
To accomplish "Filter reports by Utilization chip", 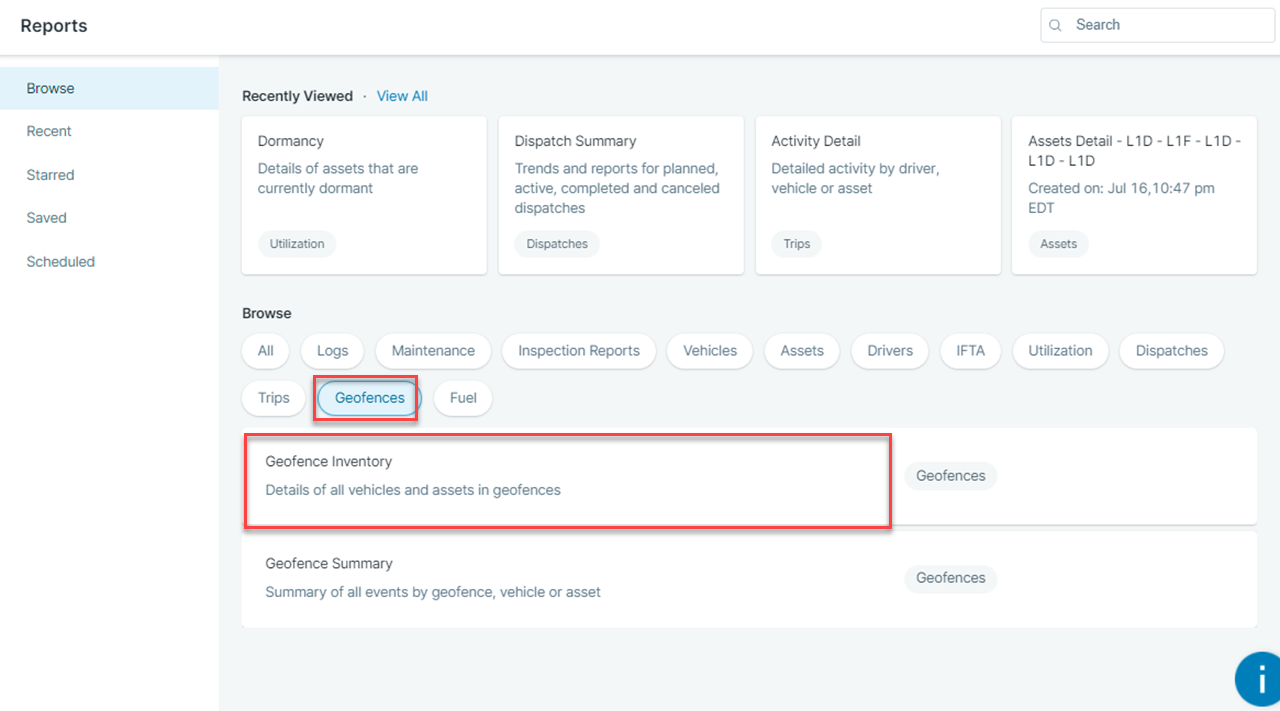I will (1060, 351).
